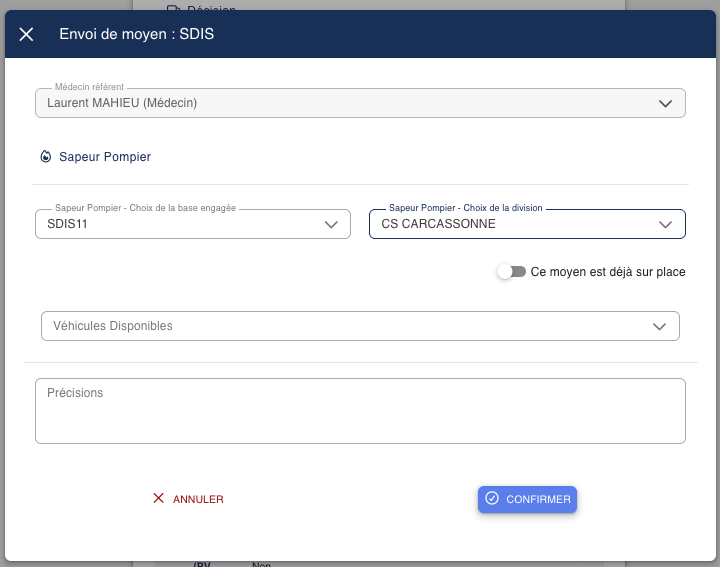Viewport: 720px width, 567px height.
Task: Click the CONFIRMER button
Action: click(x=527, y=499)
